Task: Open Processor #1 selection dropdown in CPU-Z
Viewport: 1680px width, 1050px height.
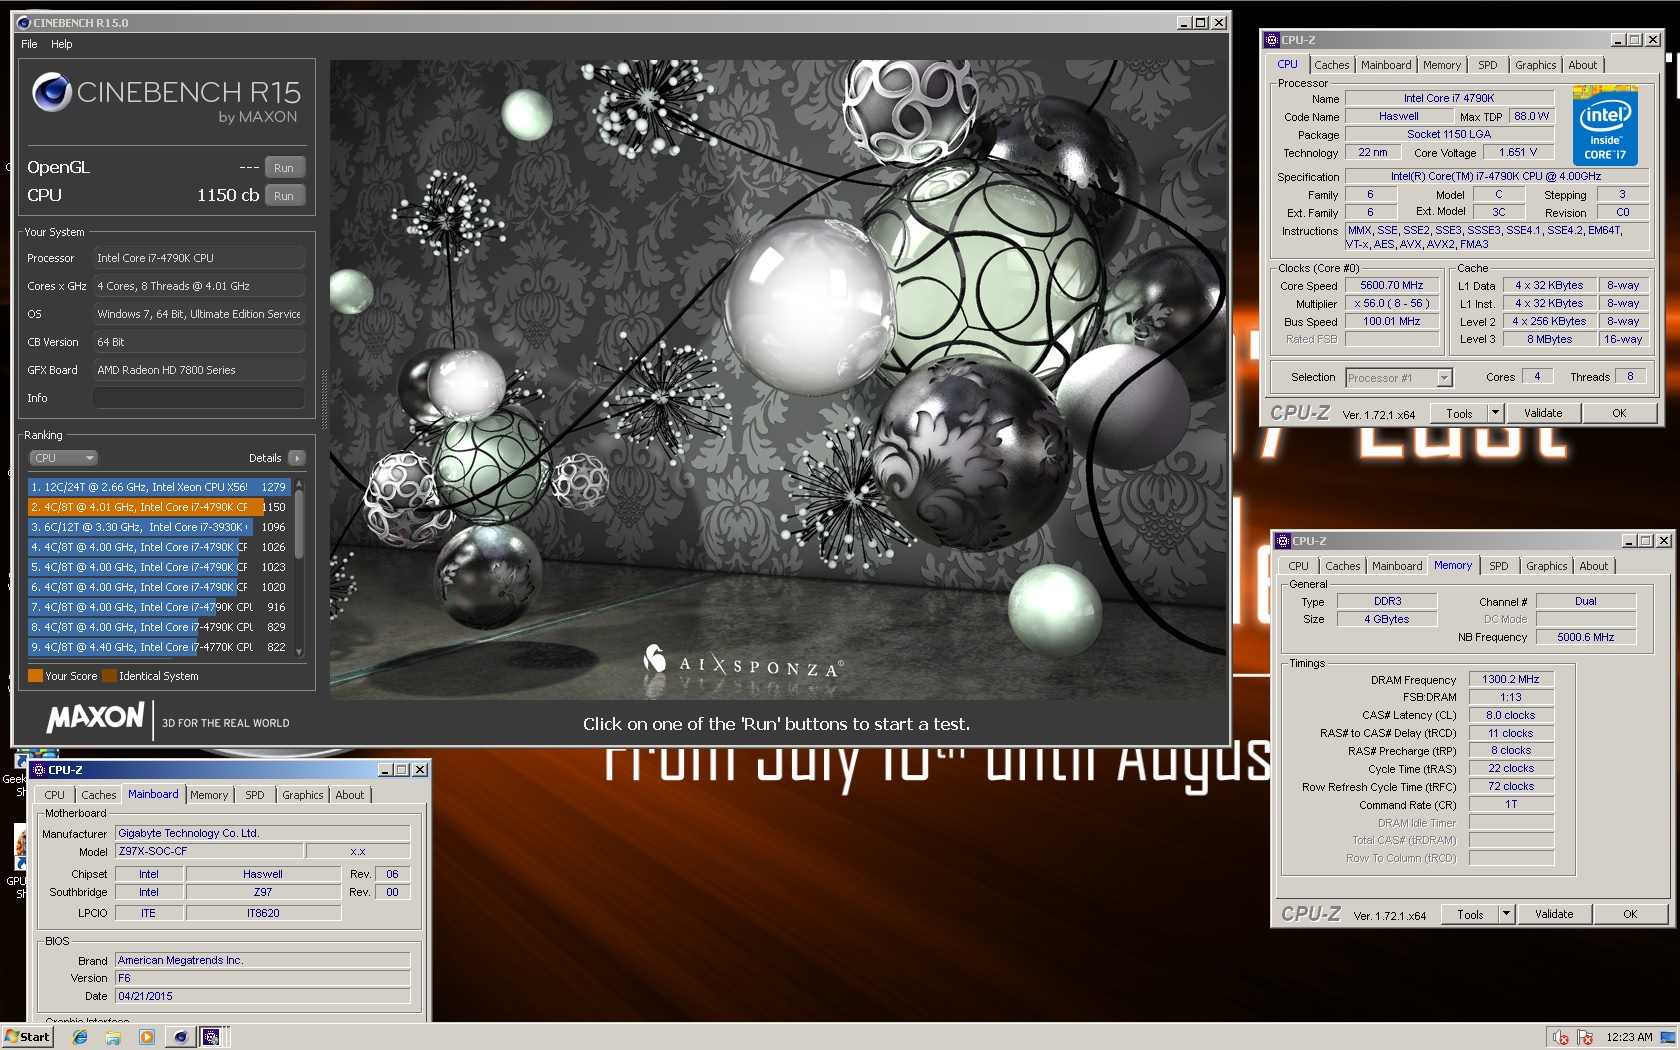Action: click(x=1398, y=378)
